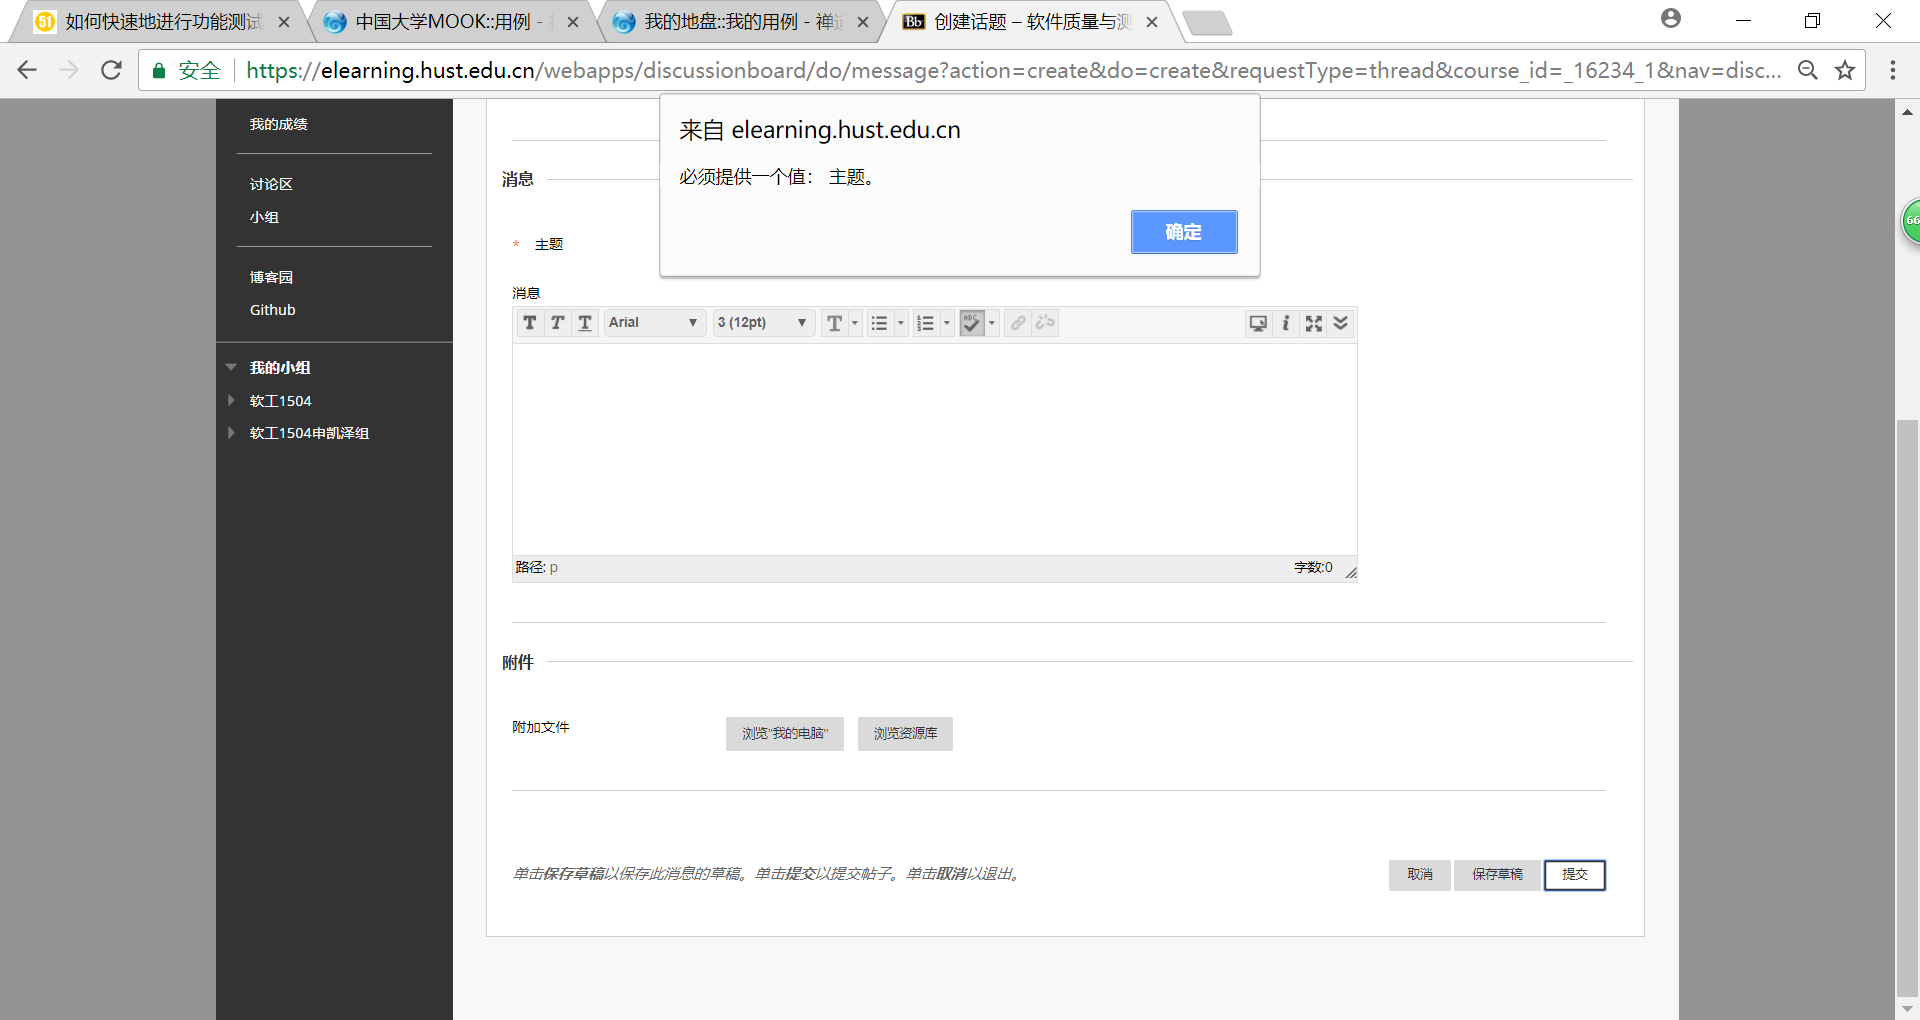Image resolution: width=1920 pixels, height=1020 pixels.
Task: Expand the 软工1504申凯泽组 group arrow
Action: [x=231, y=433]
